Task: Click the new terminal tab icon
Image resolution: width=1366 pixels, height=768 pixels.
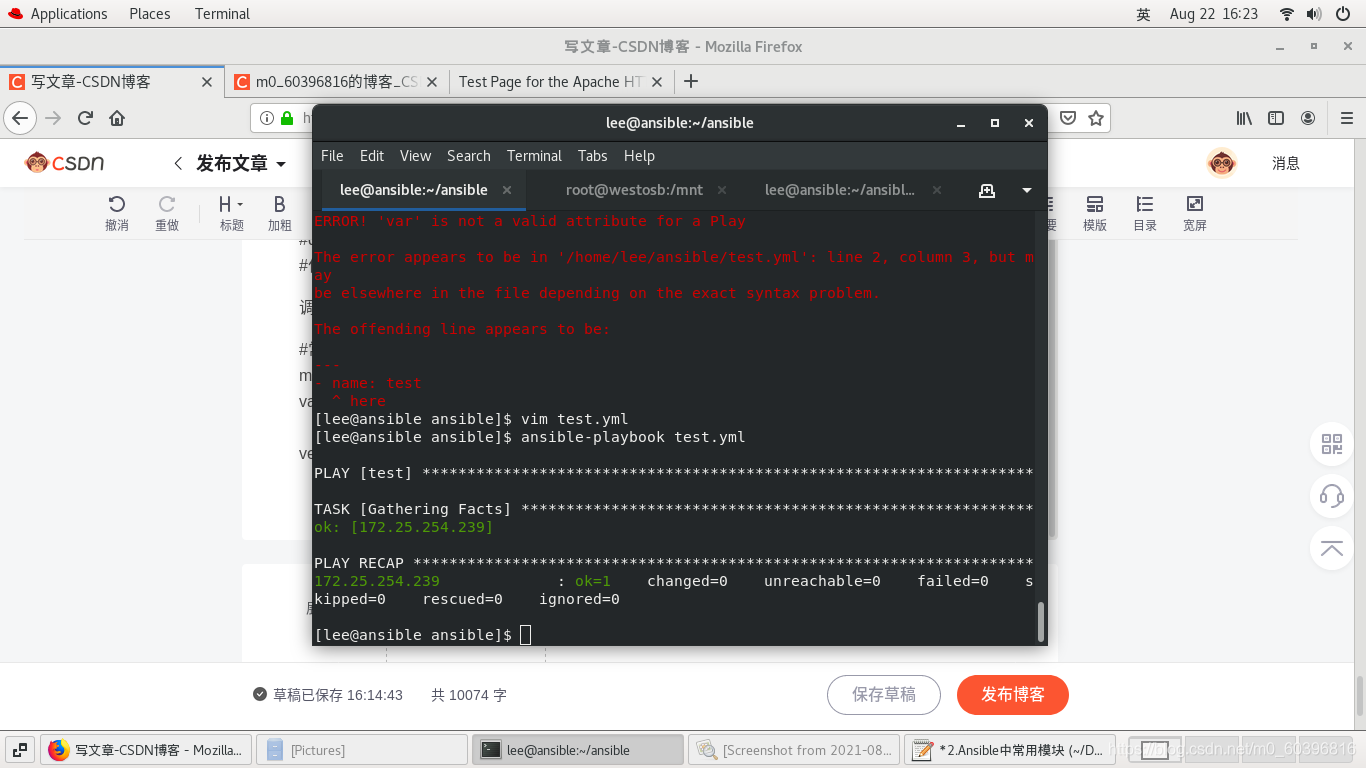Action: pos(987,190)
